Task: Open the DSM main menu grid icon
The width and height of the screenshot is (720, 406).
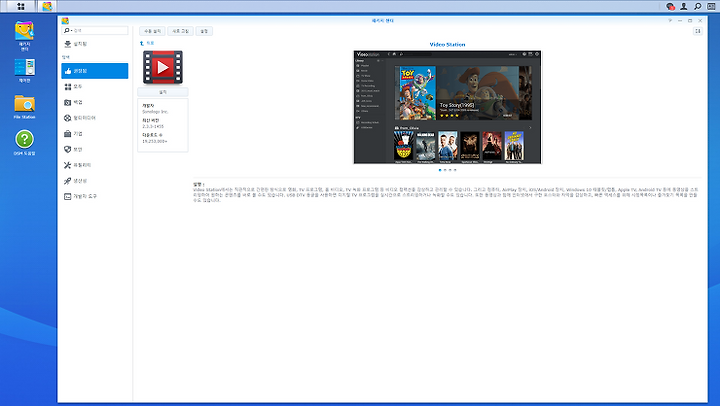Action: (x=21, y=6)
